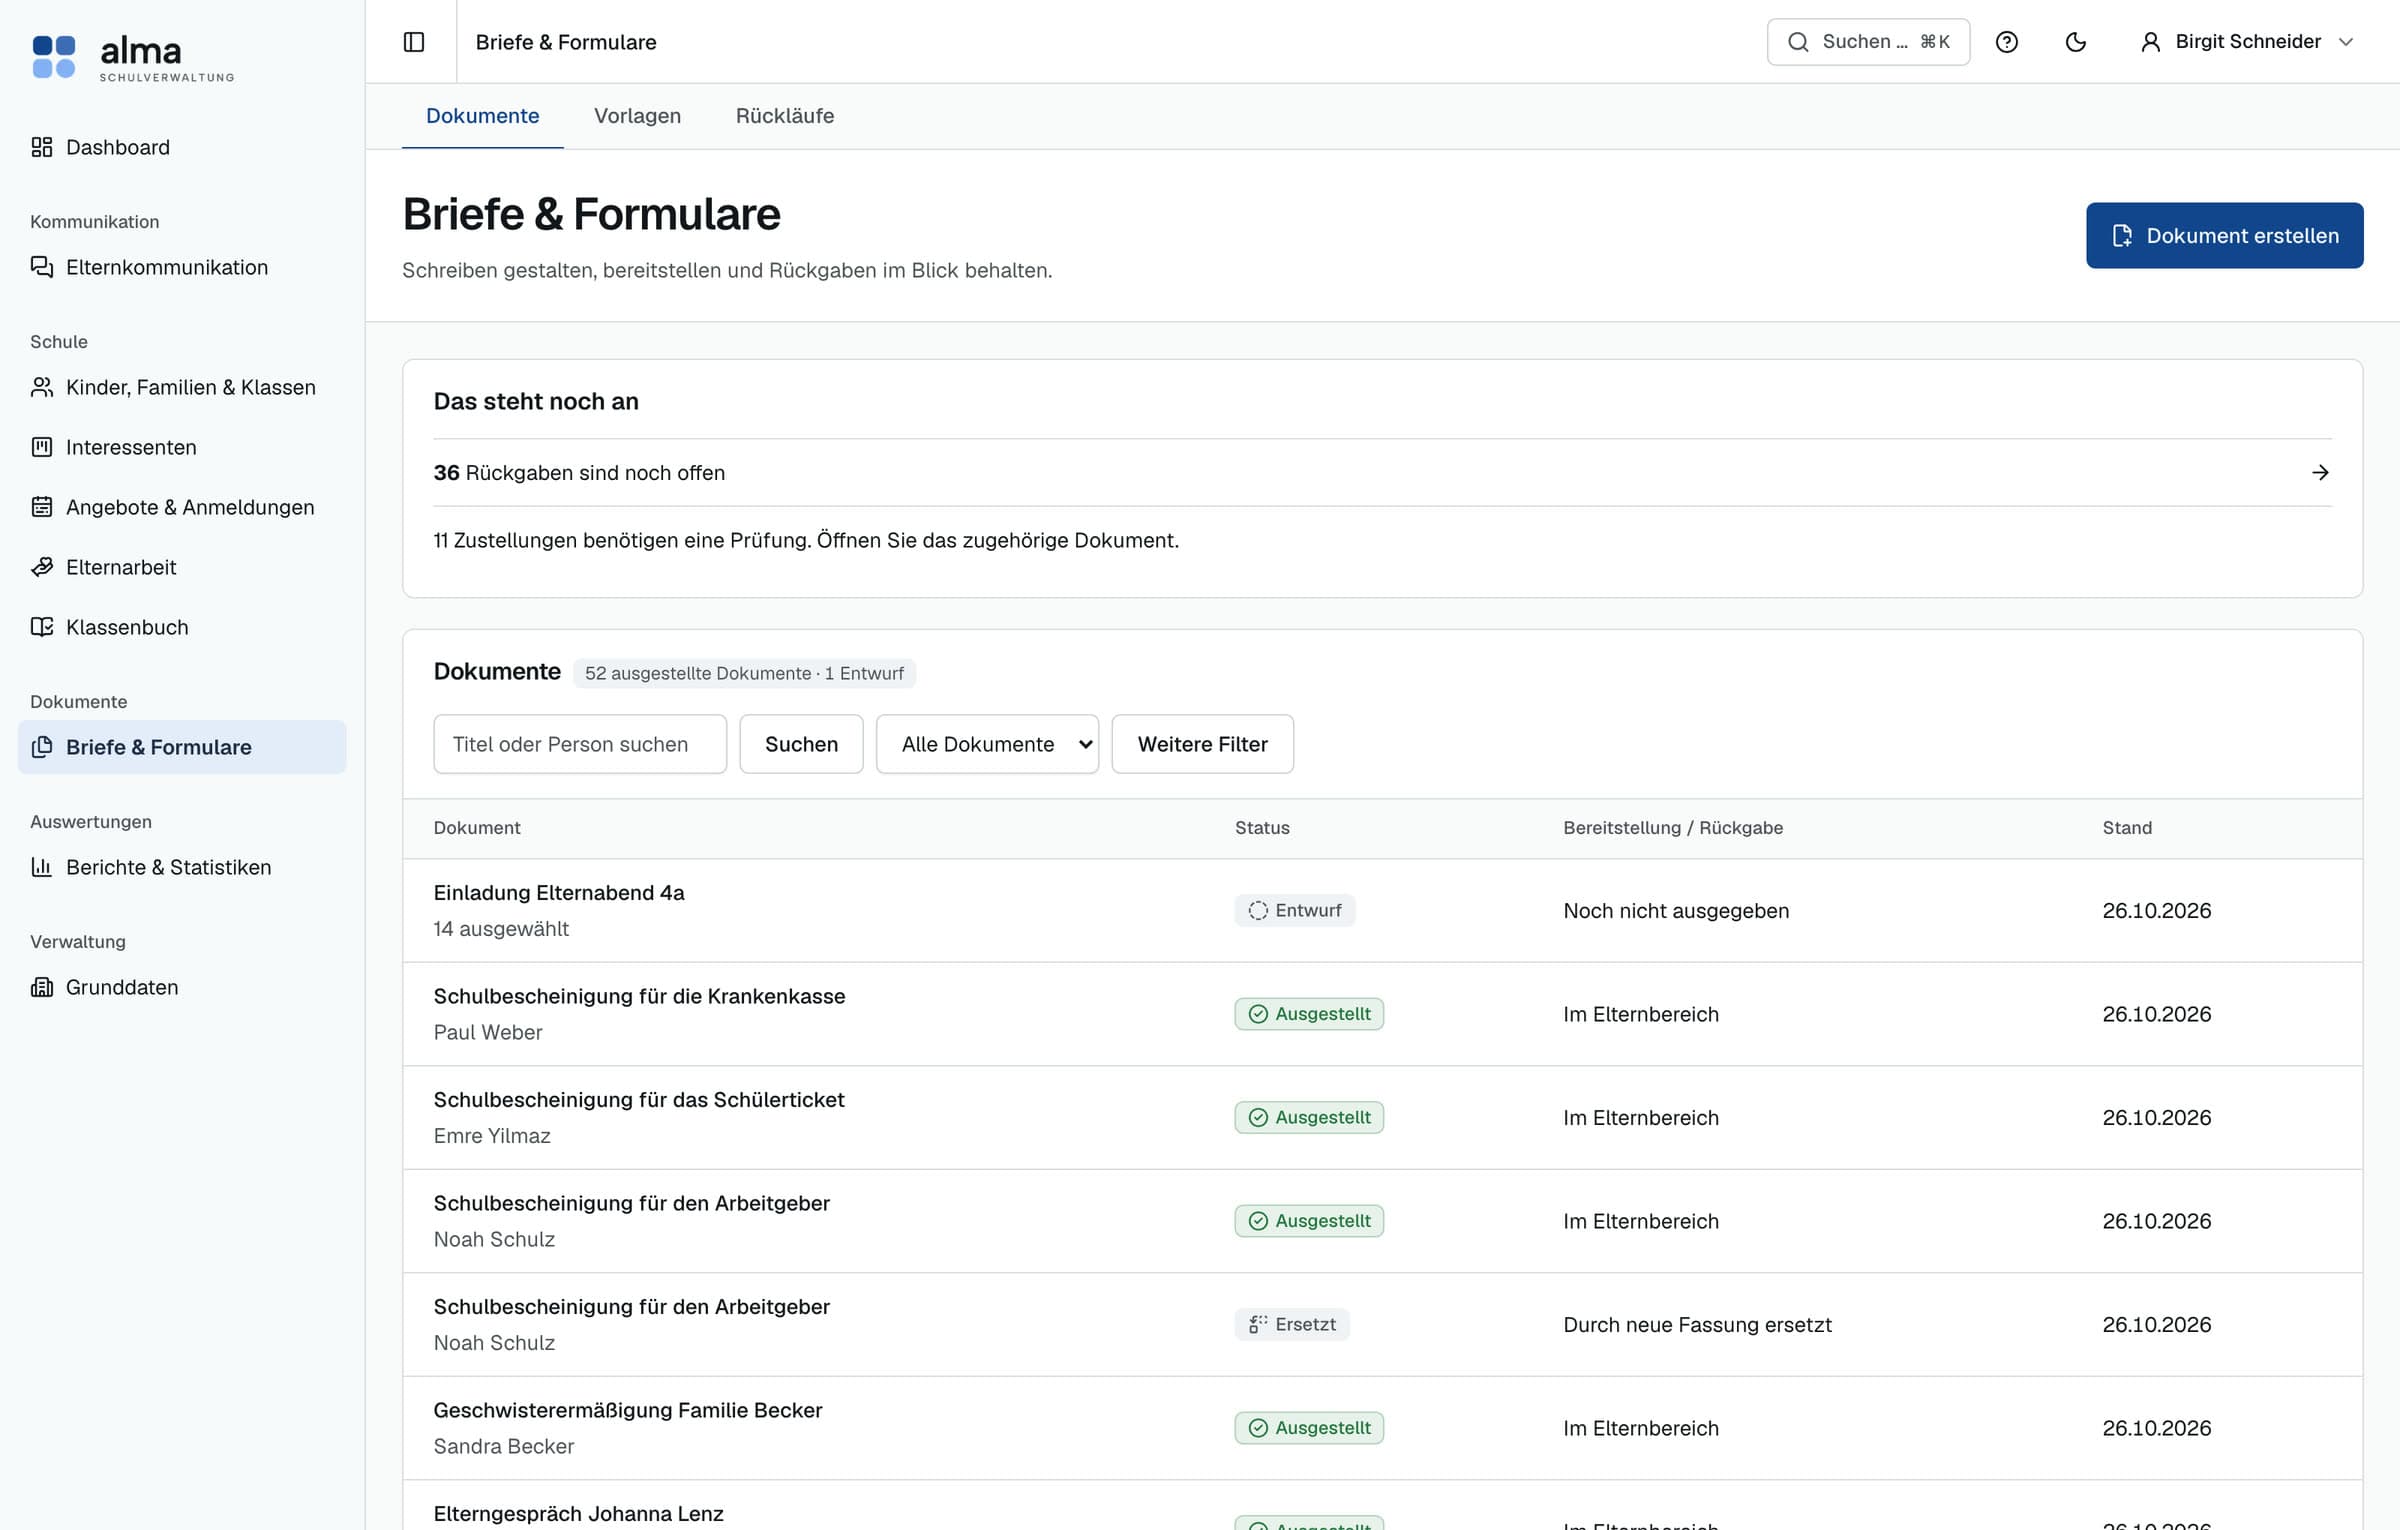Click Noch nicht ausgegeben cell
Screen dimensions: 2400x1530
click(1676, 910)
